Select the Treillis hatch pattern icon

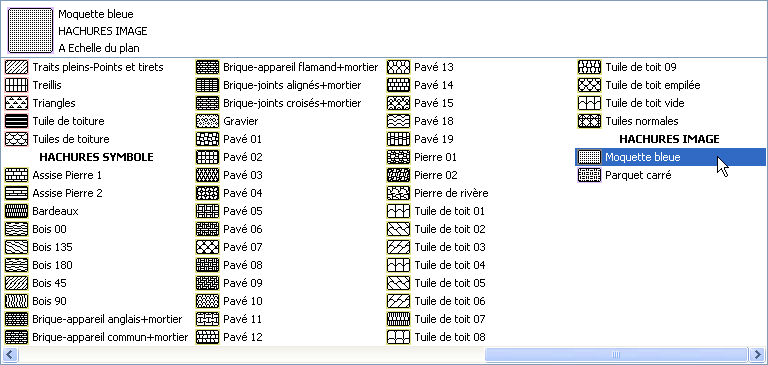[x=16, y=85]
